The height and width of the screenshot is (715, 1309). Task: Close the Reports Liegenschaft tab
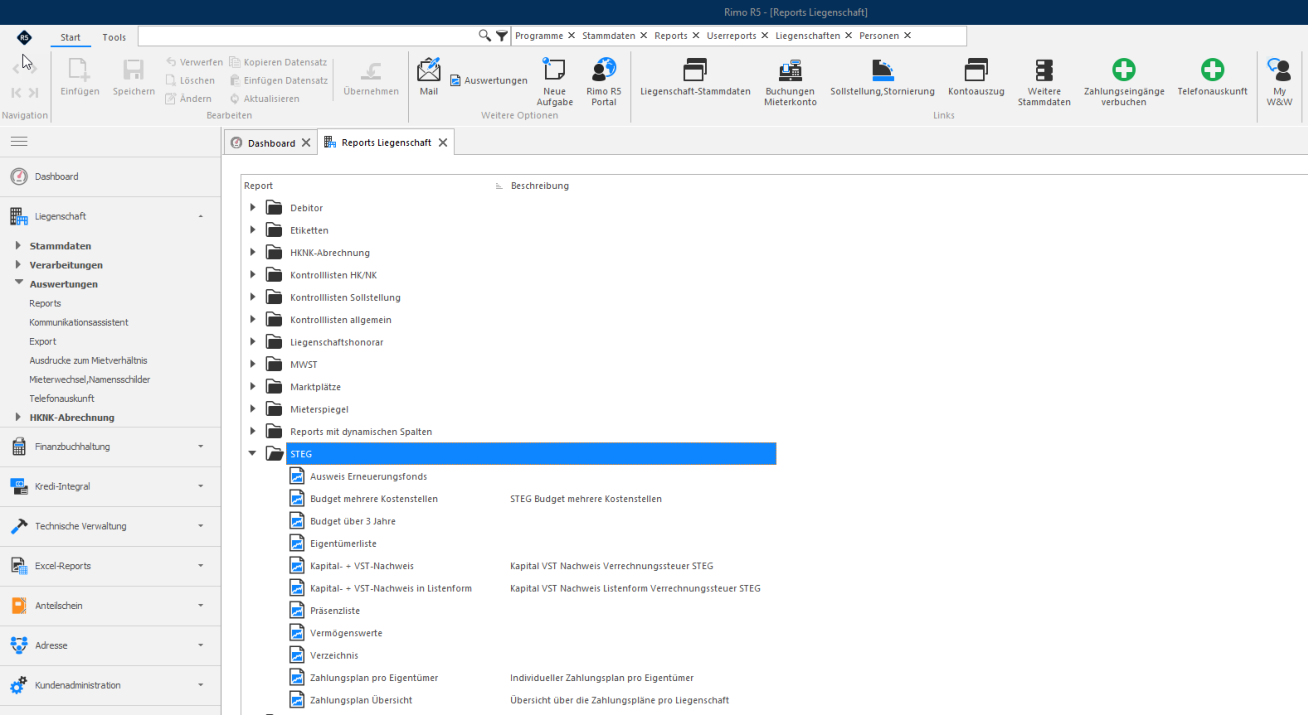pyautogui.click(x=444, y=143)
